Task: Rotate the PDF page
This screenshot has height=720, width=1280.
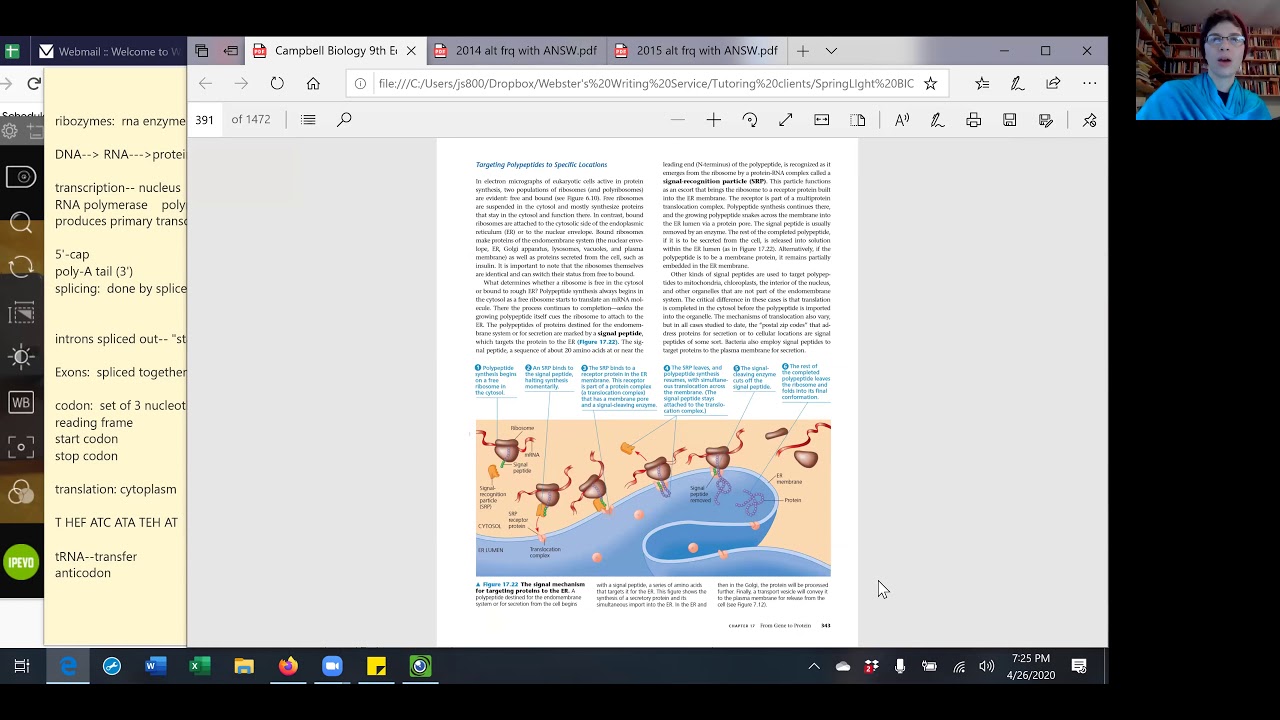Action: [x=750, y=120]
